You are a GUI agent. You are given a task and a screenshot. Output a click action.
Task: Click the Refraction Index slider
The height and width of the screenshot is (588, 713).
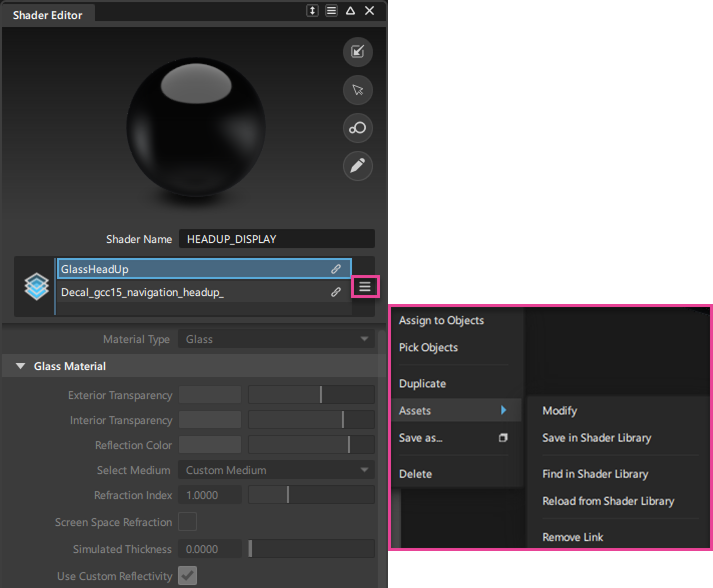click(x=311, y=495)
